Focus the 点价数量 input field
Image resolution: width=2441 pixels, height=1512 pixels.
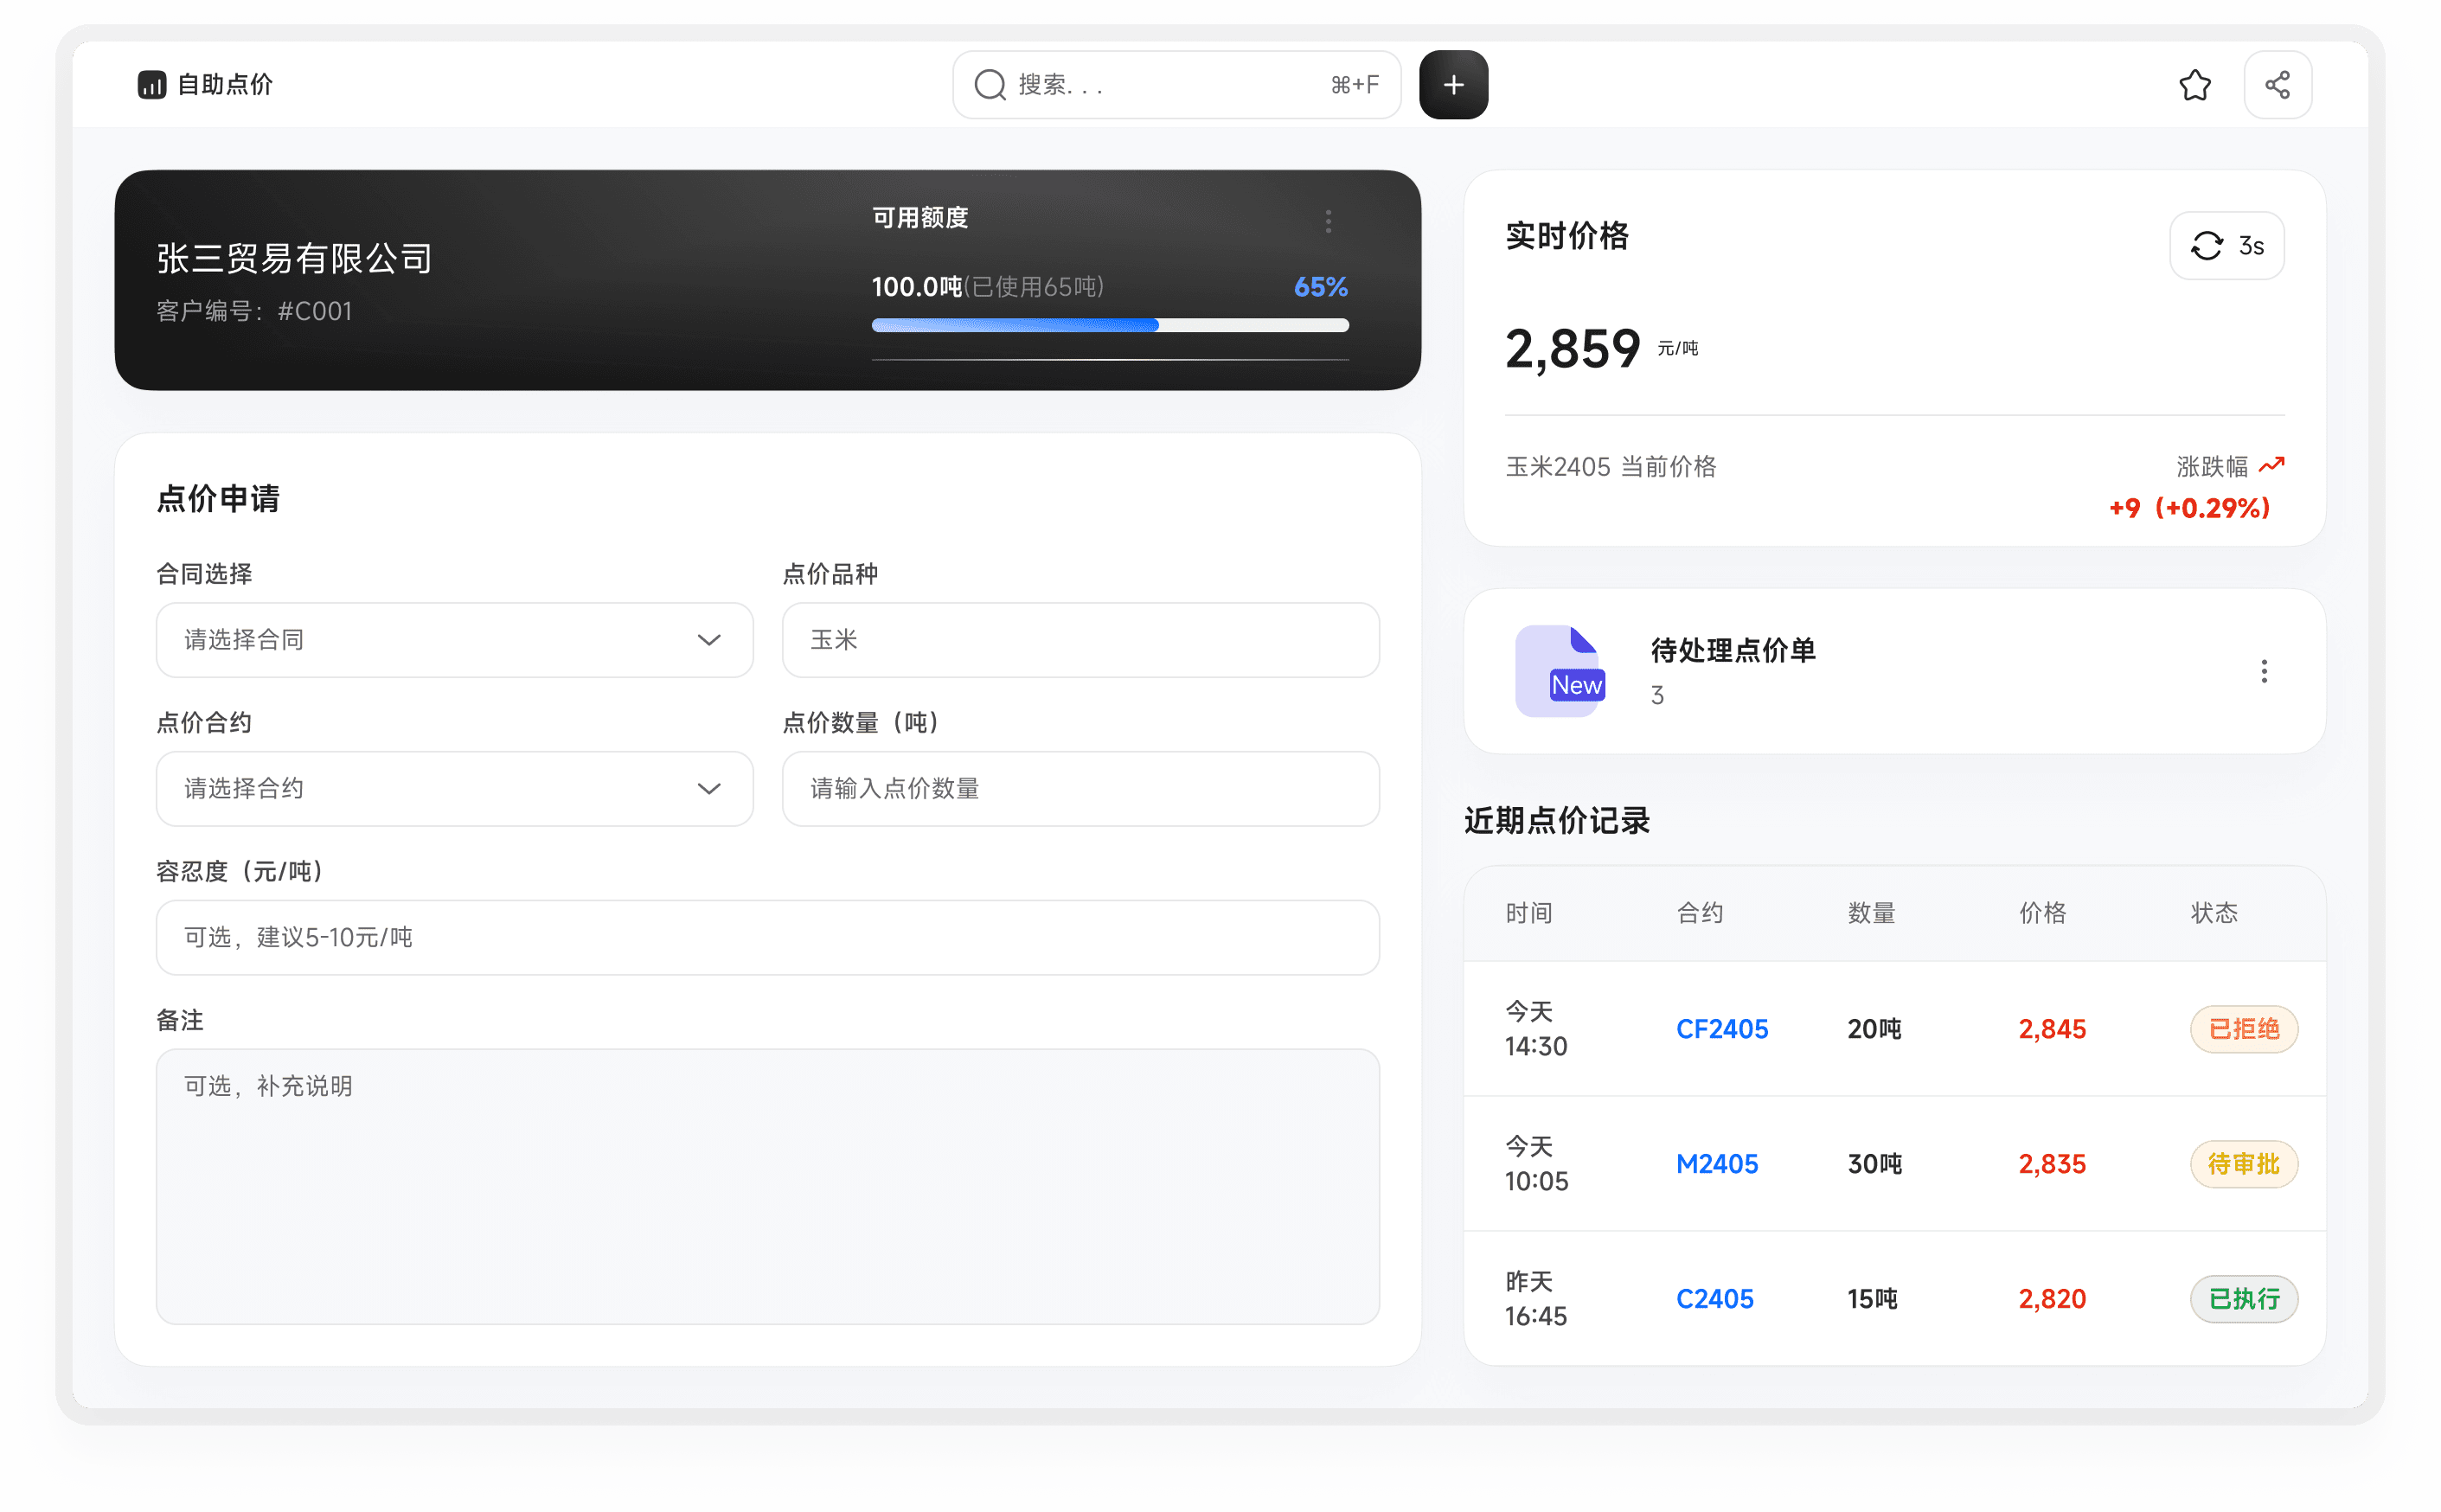pos(1080,789)
